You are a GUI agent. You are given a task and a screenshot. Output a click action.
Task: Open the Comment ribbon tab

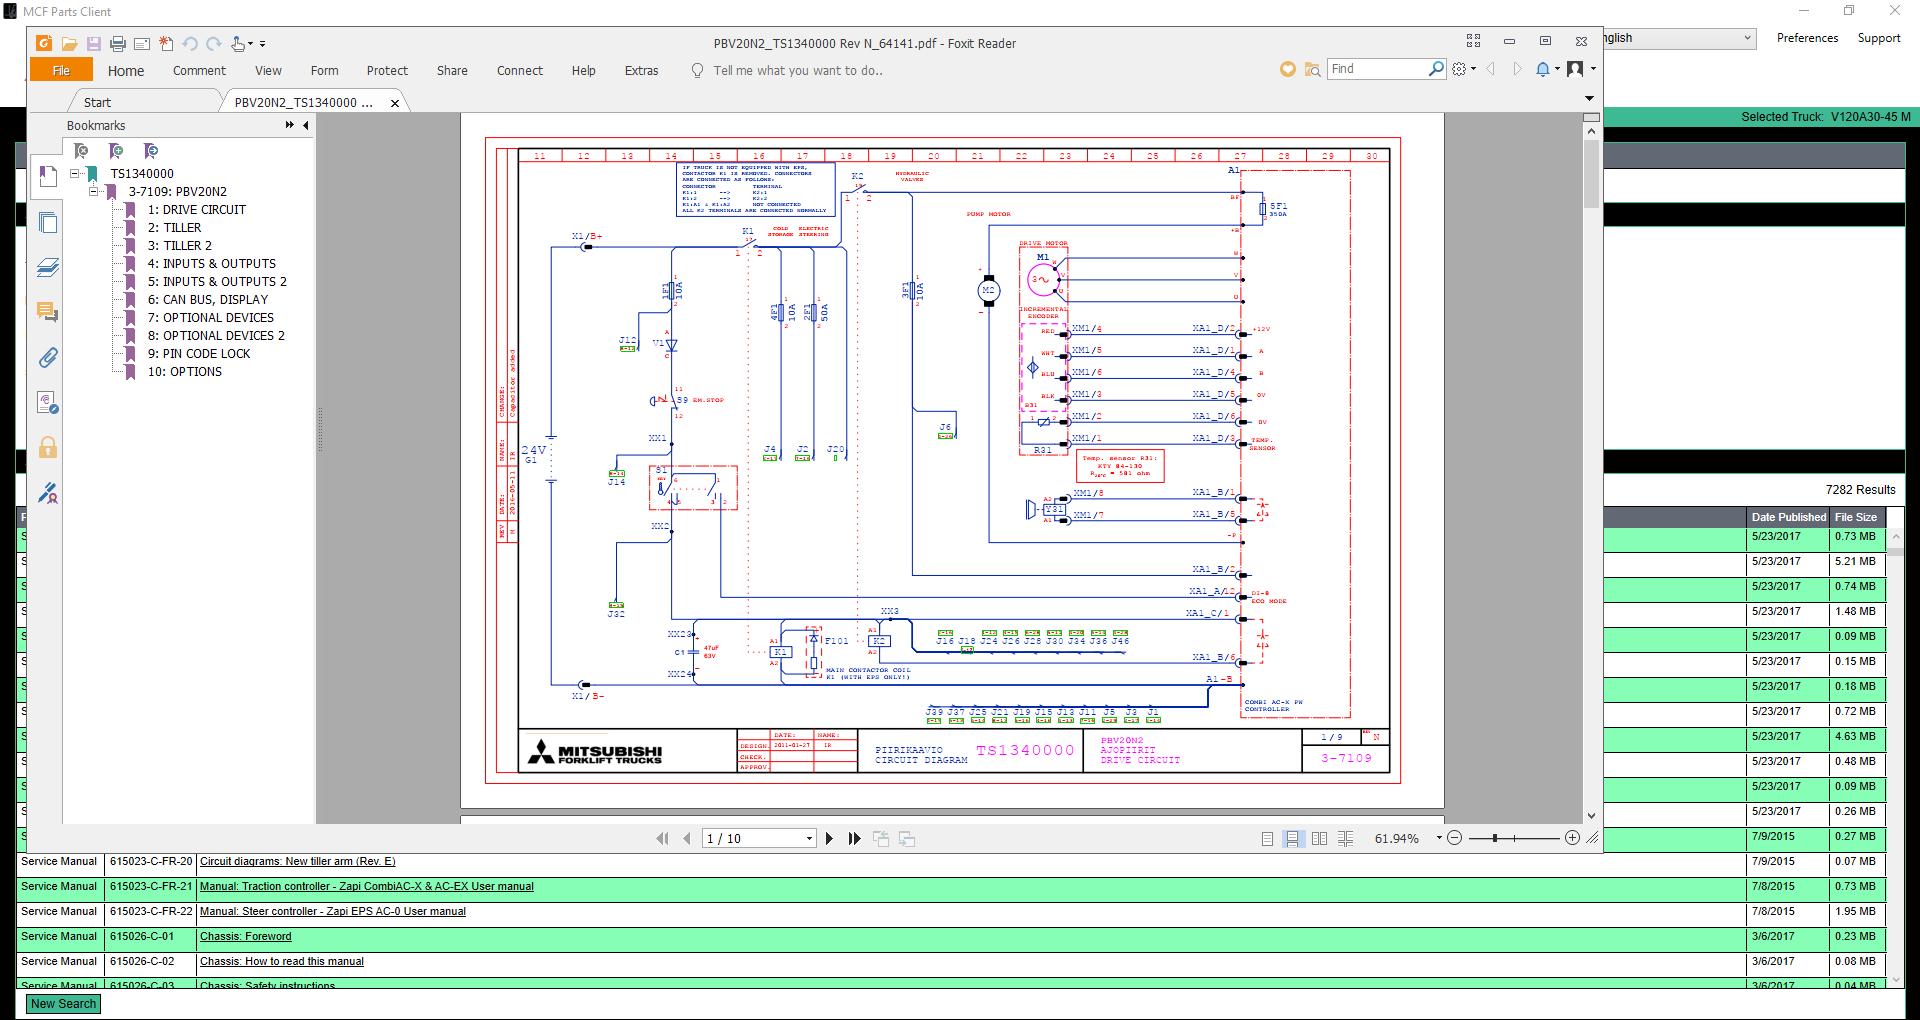coord(199,71)
